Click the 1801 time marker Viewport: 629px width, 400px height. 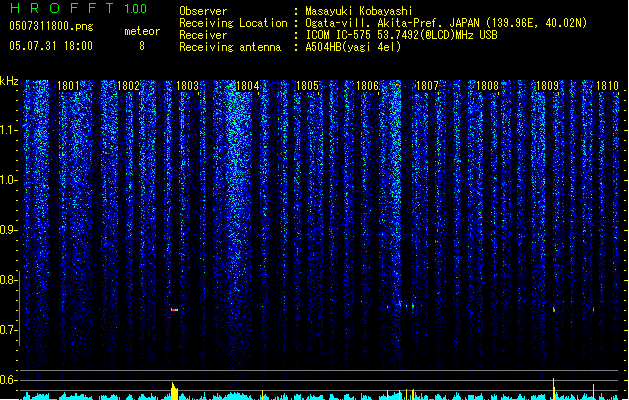(x=68, y=86)
